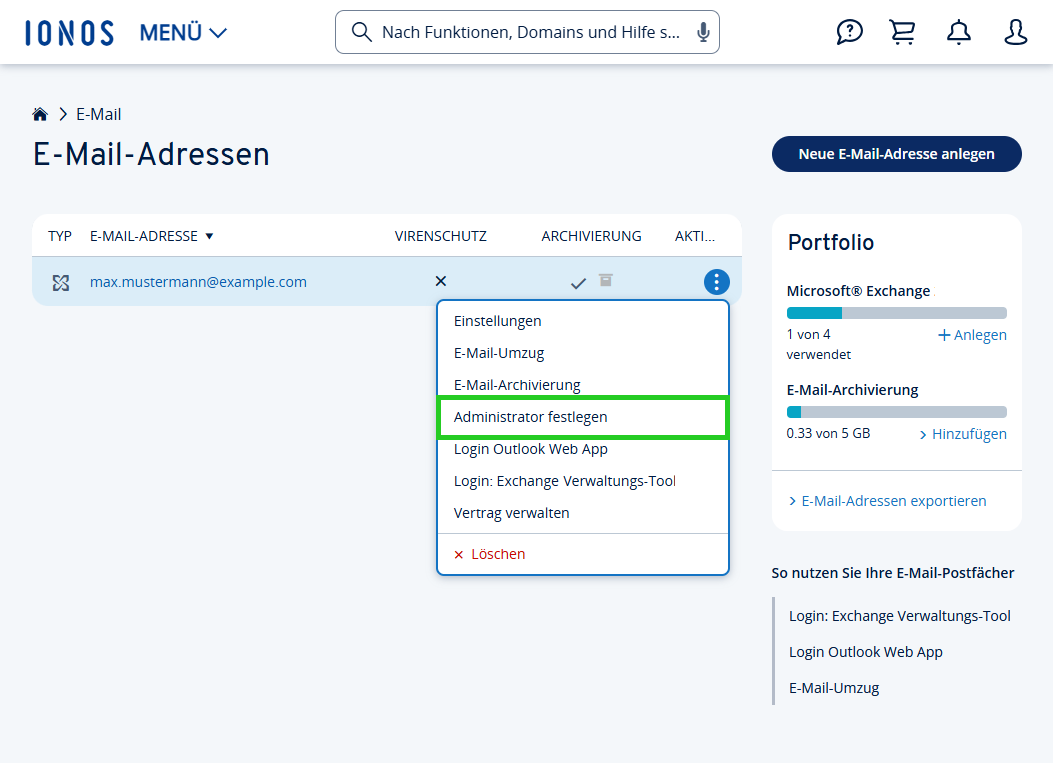The height and width of the screenshot is (763, 1053).
Task: Click the VIRENSCHUTZ column header
Action: [x=441, y=236]
